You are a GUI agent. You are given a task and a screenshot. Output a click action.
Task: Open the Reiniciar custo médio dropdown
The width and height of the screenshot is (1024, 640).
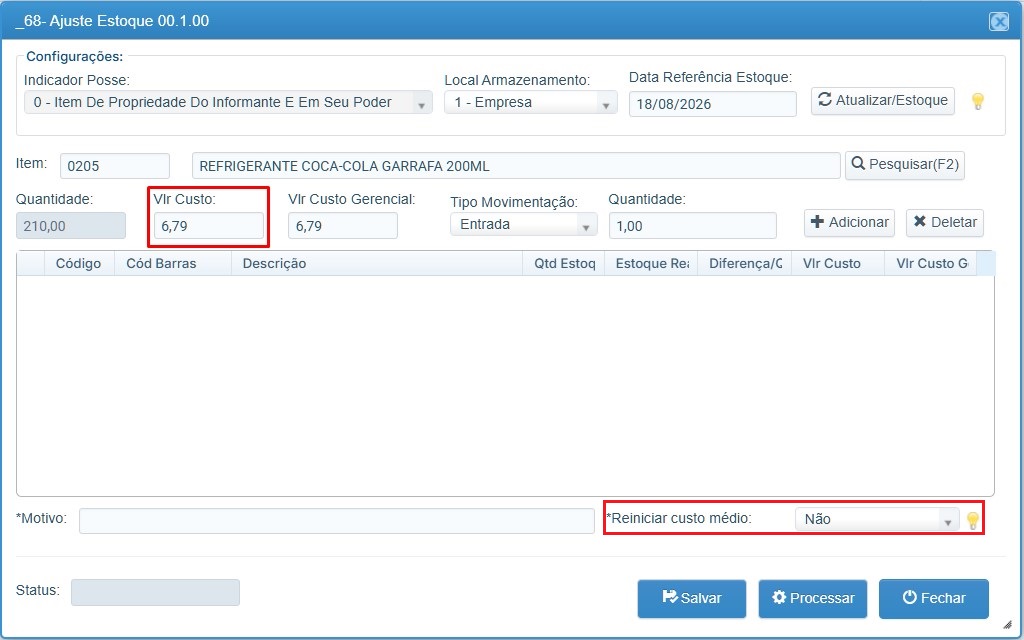876,519
